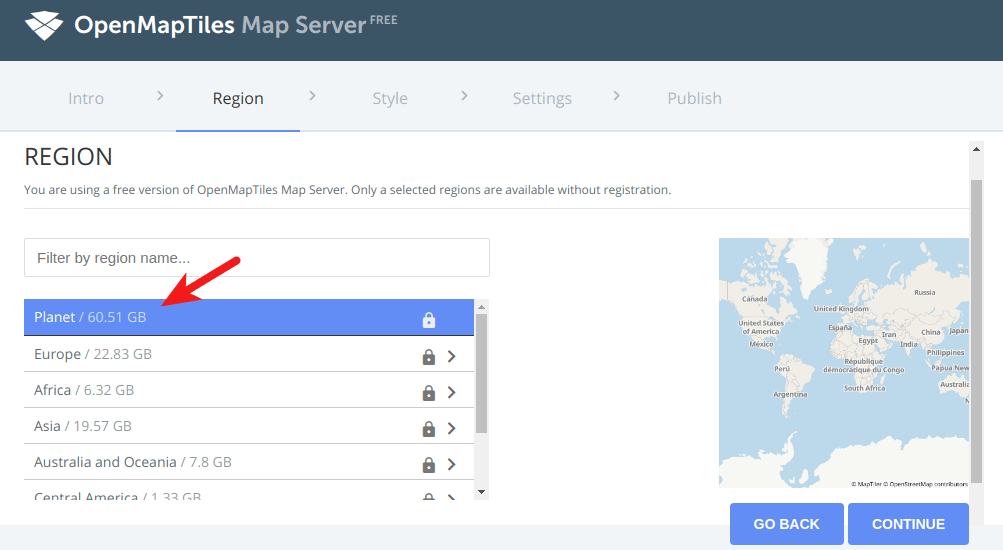The width and height of the screenshot is (1003, 550).
Task: Click the region list scroll down arrow
Action: (x=481, y=492)
